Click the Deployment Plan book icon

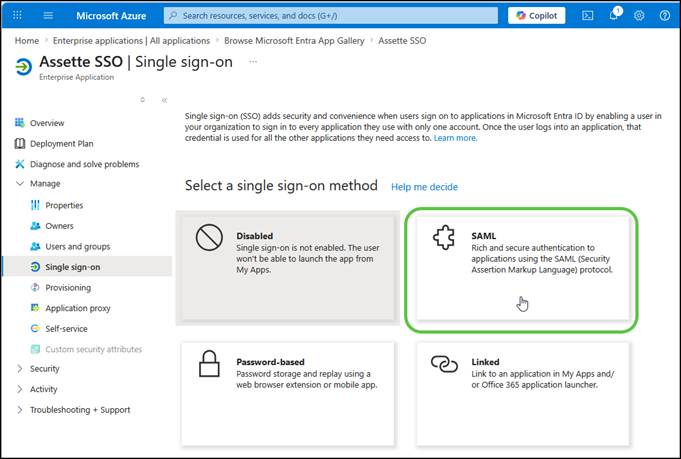pos(20,144)
